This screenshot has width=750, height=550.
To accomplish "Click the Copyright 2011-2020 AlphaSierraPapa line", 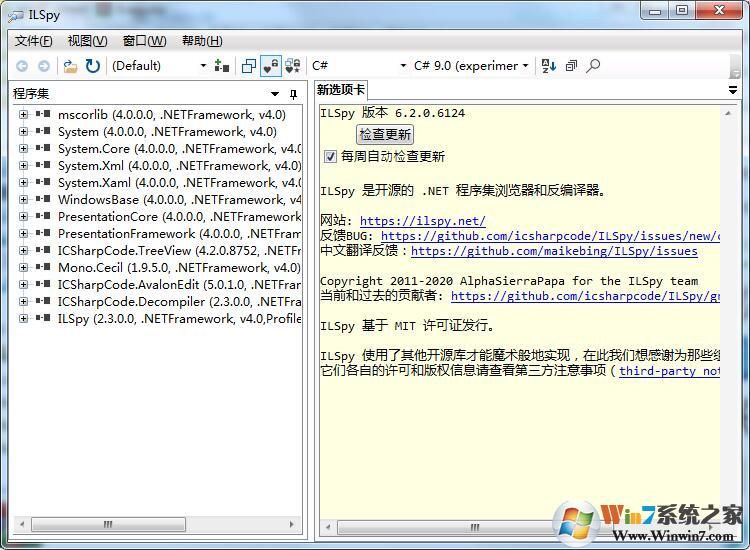I will pos(509,281).
